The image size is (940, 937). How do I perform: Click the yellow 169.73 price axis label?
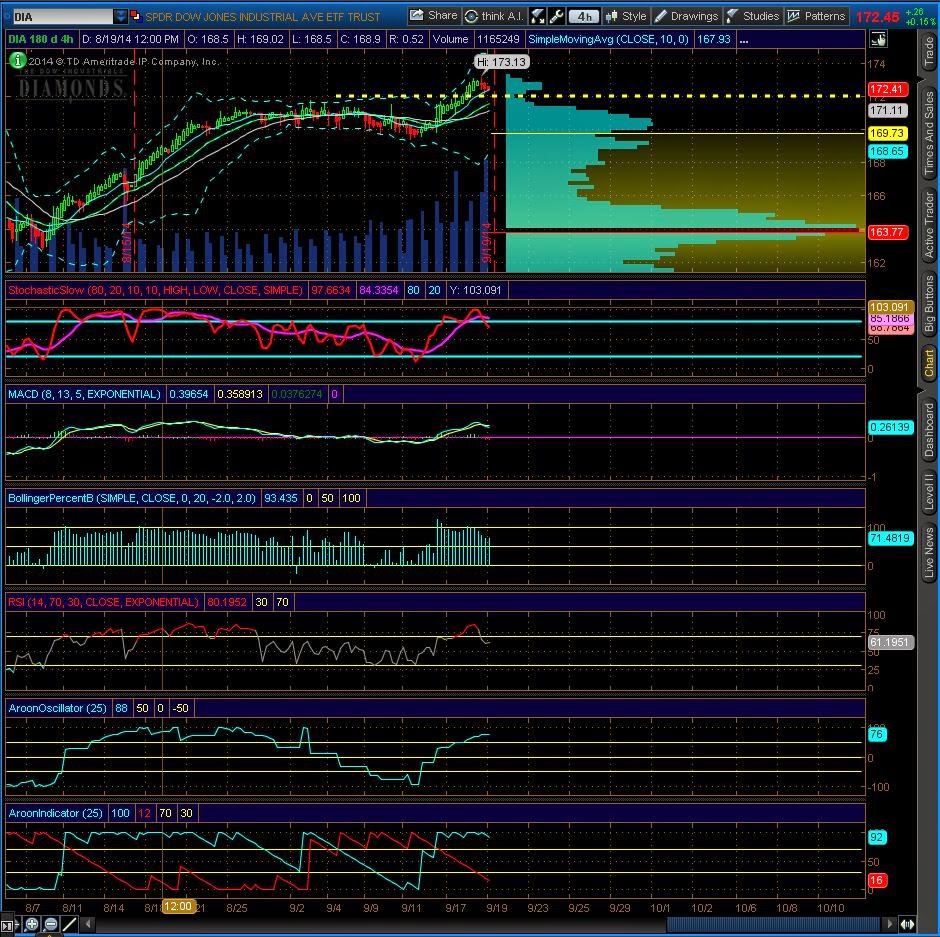click(887, 133)
